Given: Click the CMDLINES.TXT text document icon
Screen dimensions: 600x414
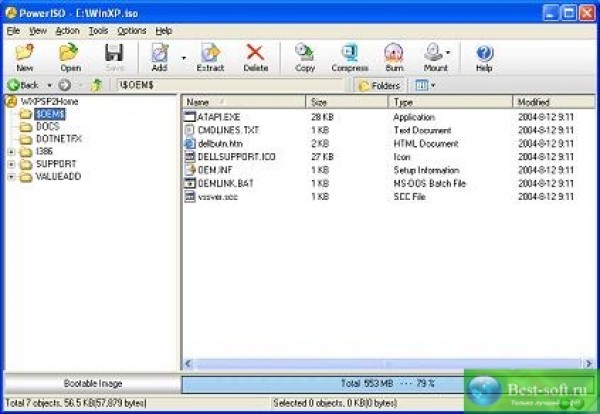Looking at the screenshot, I should 190,130.
